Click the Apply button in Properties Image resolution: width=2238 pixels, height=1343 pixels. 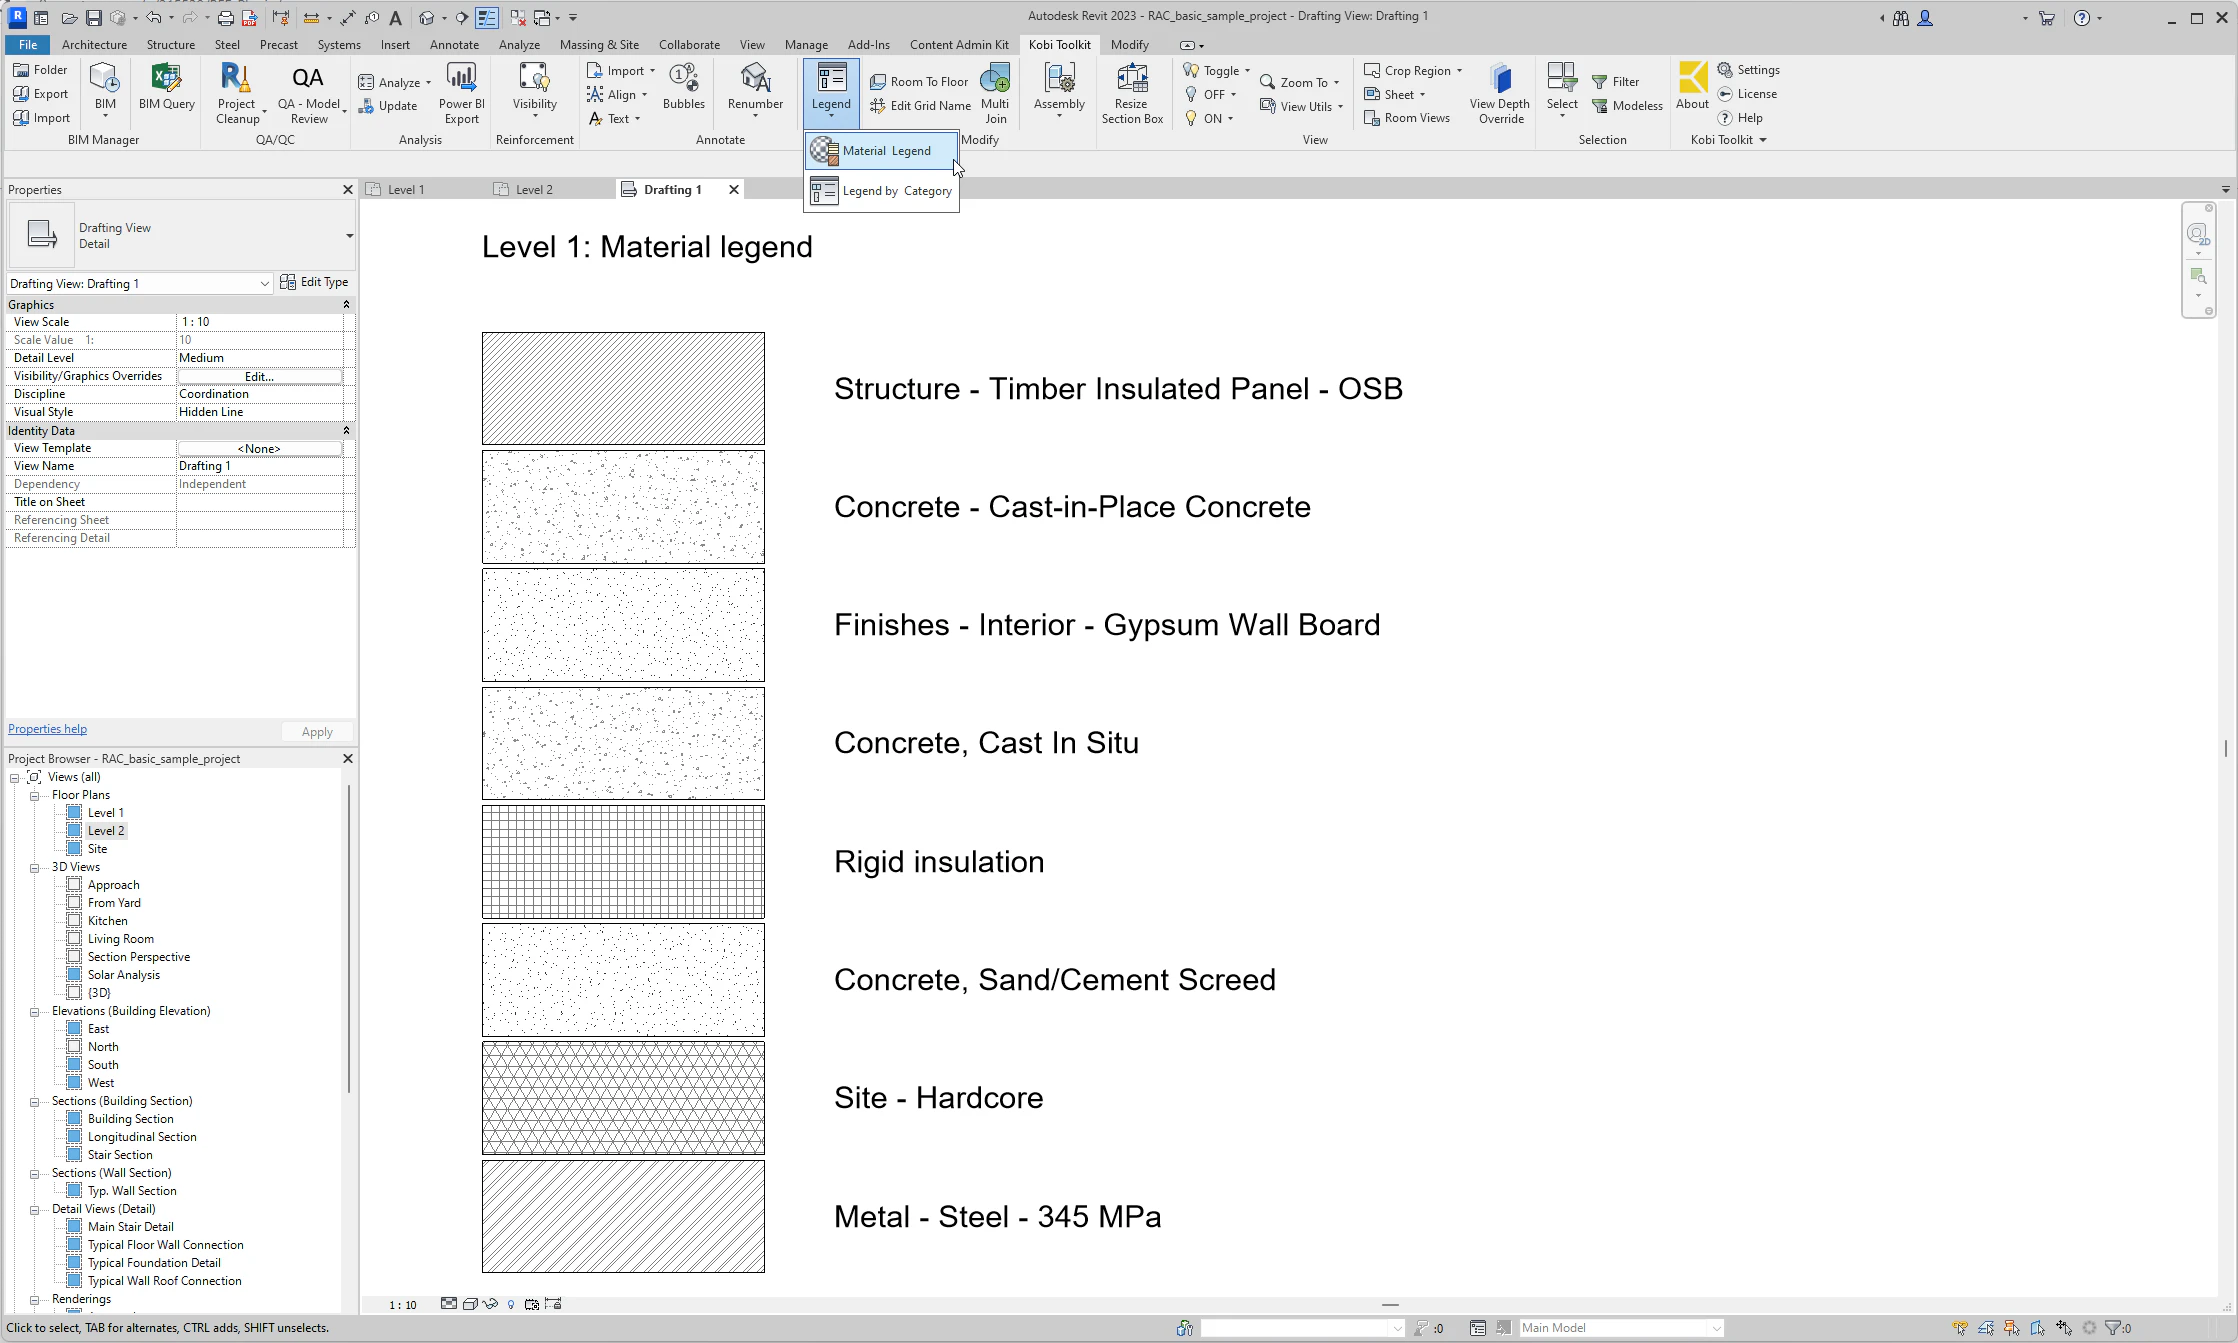pyautogui.click(x=316, y=731)
